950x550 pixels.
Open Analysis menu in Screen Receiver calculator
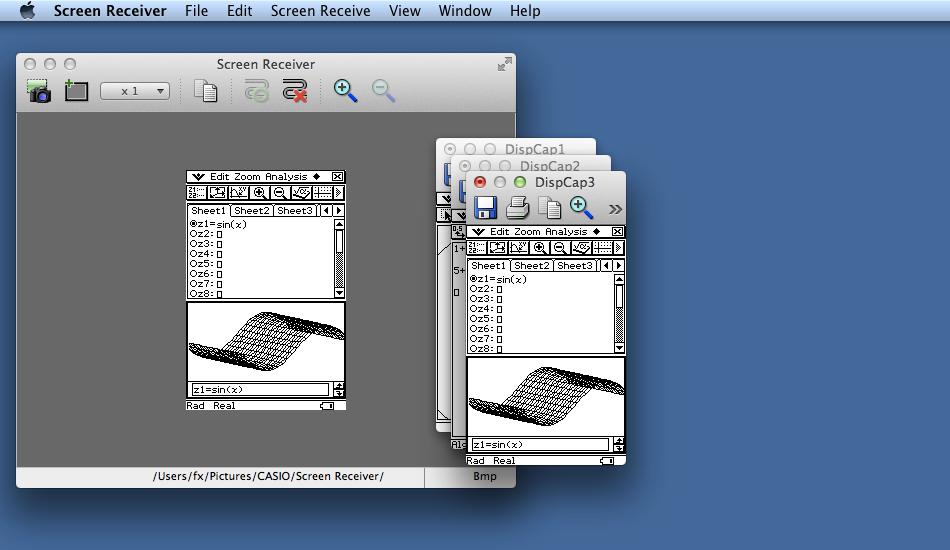click(x=286, y=177)
